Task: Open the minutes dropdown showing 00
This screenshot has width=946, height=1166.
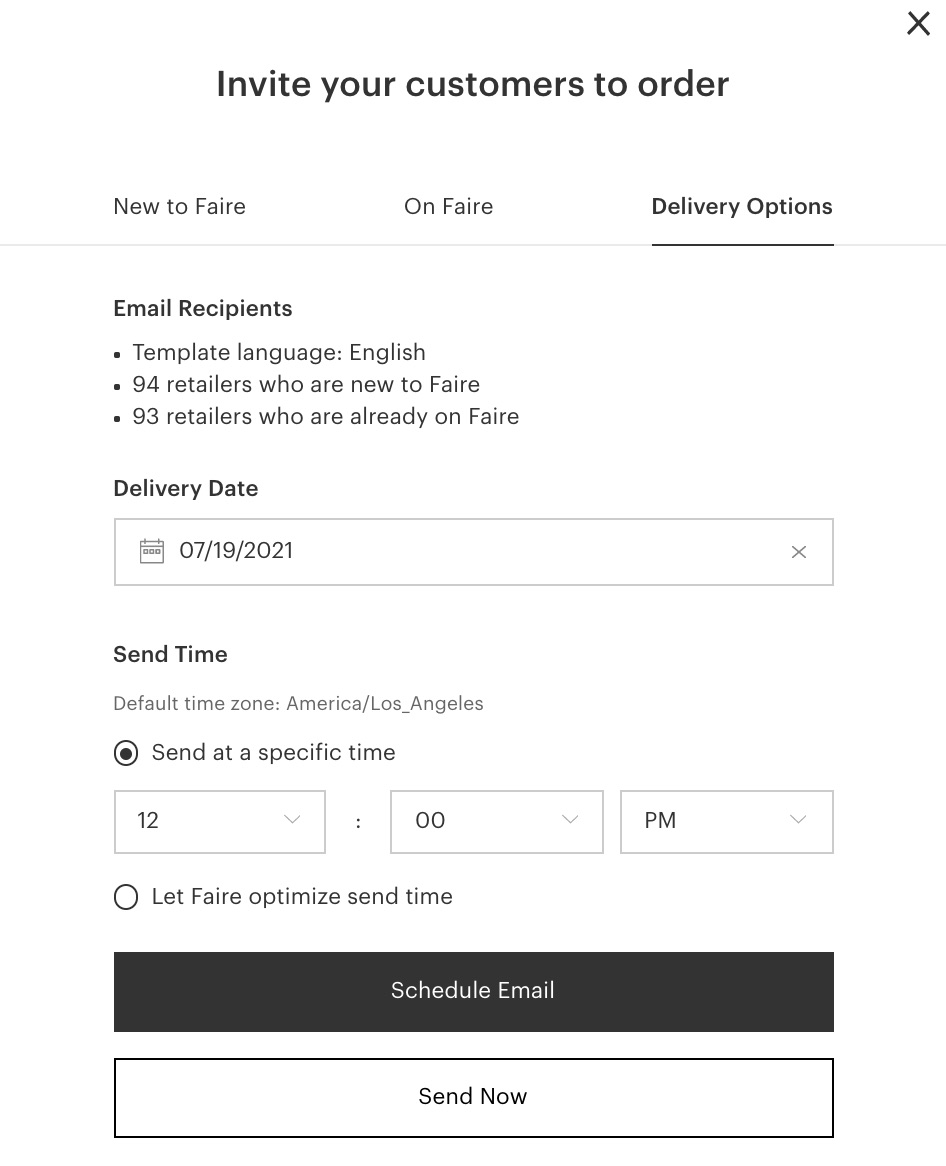Action: [496, 821]
